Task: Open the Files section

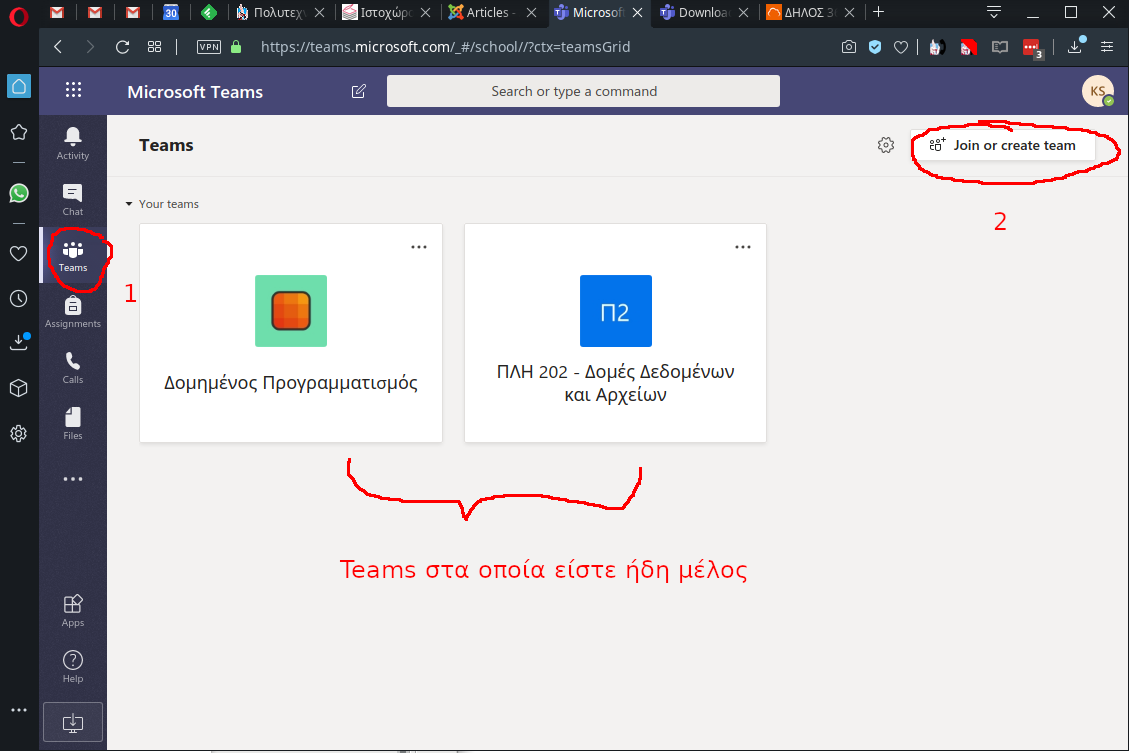Action: coord(73,422)
